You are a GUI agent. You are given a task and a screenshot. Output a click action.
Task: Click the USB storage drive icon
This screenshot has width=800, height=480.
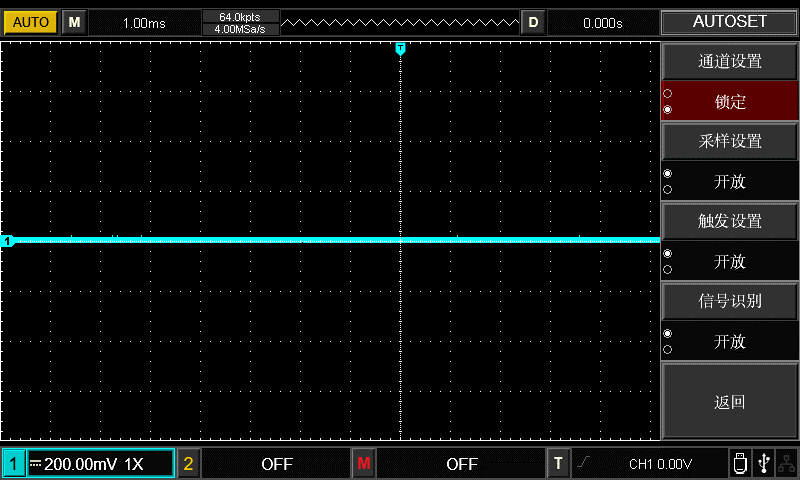tap(740, 463)
